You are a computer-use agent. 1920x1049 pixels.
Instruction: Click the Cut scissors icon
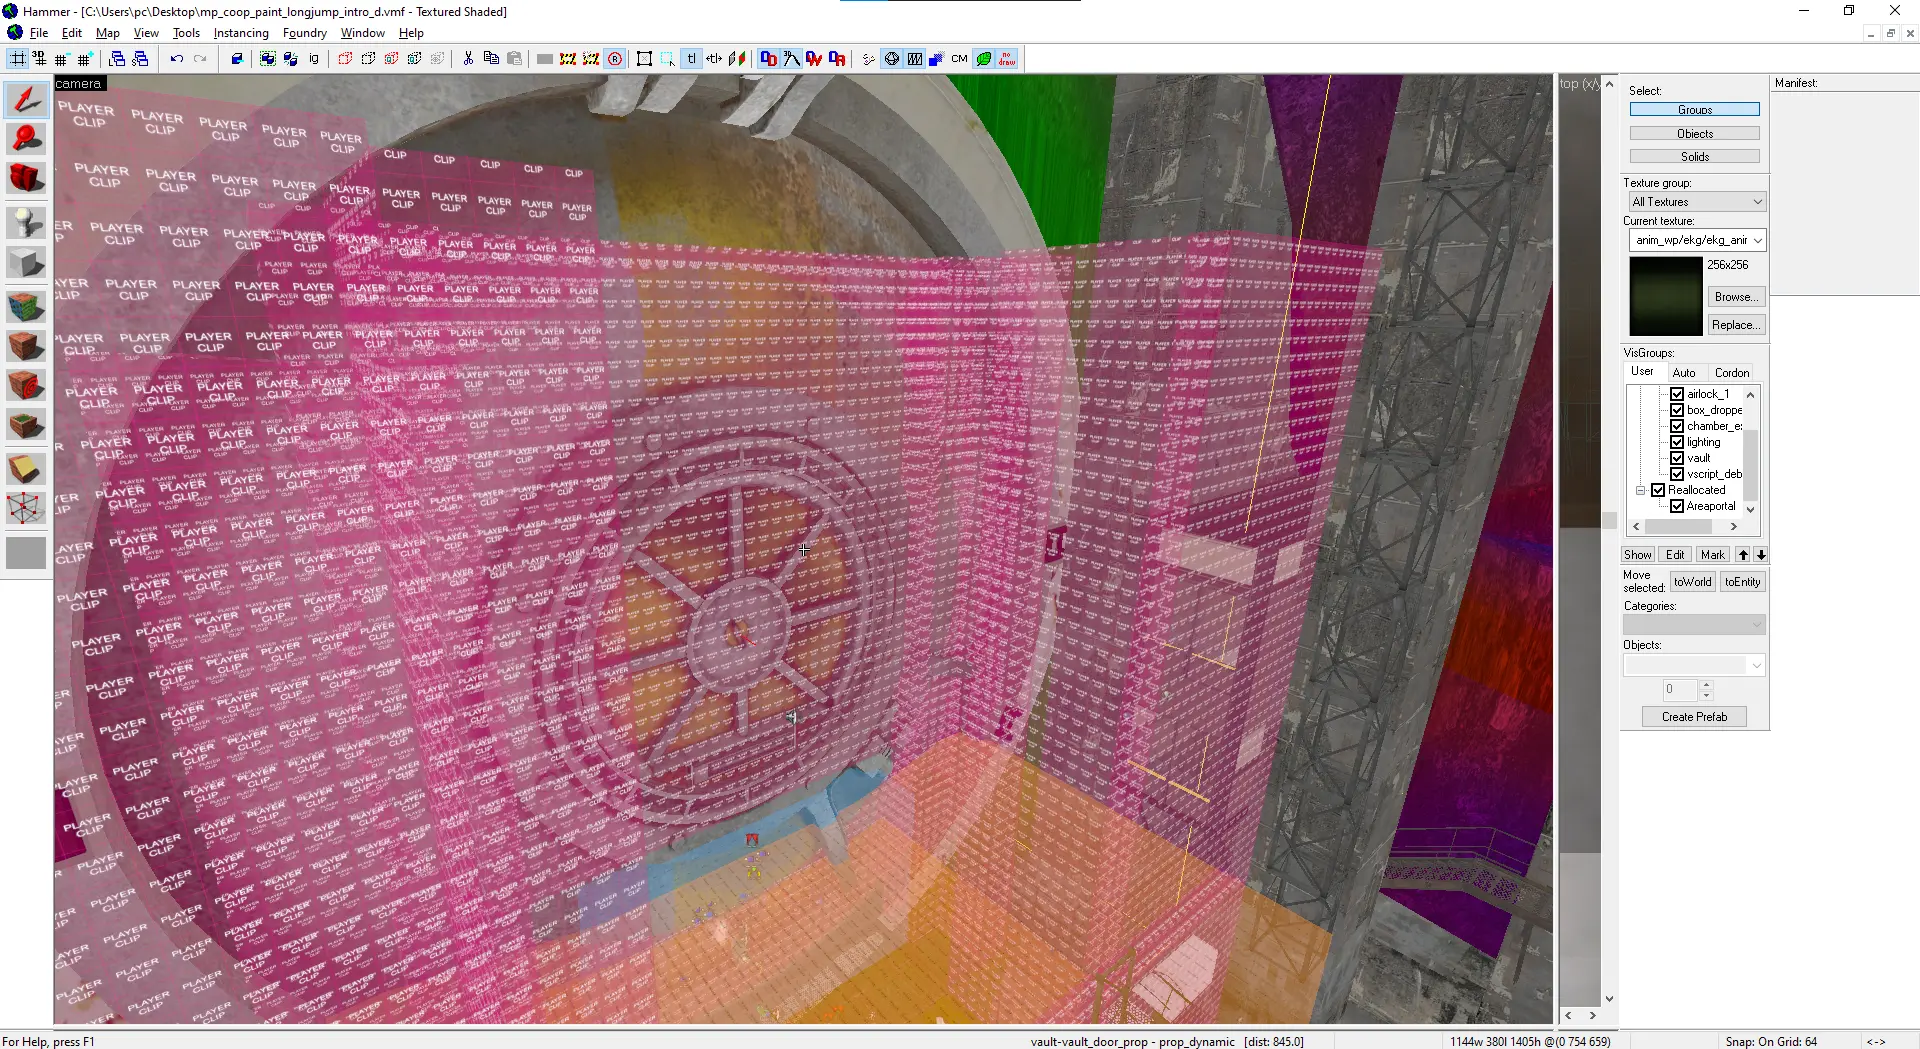(468, 59)
